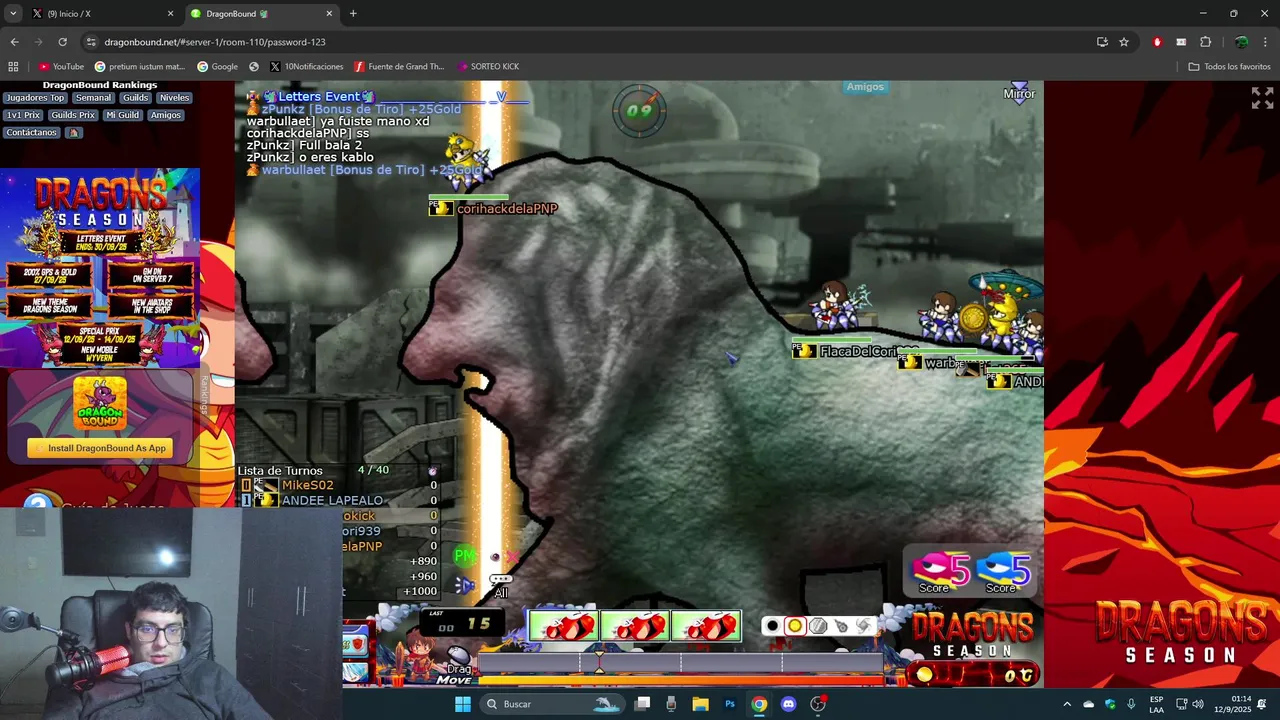This screenshot has width=1280, height=720.
Task: Open the PM private message button
Action: (465, 556)
